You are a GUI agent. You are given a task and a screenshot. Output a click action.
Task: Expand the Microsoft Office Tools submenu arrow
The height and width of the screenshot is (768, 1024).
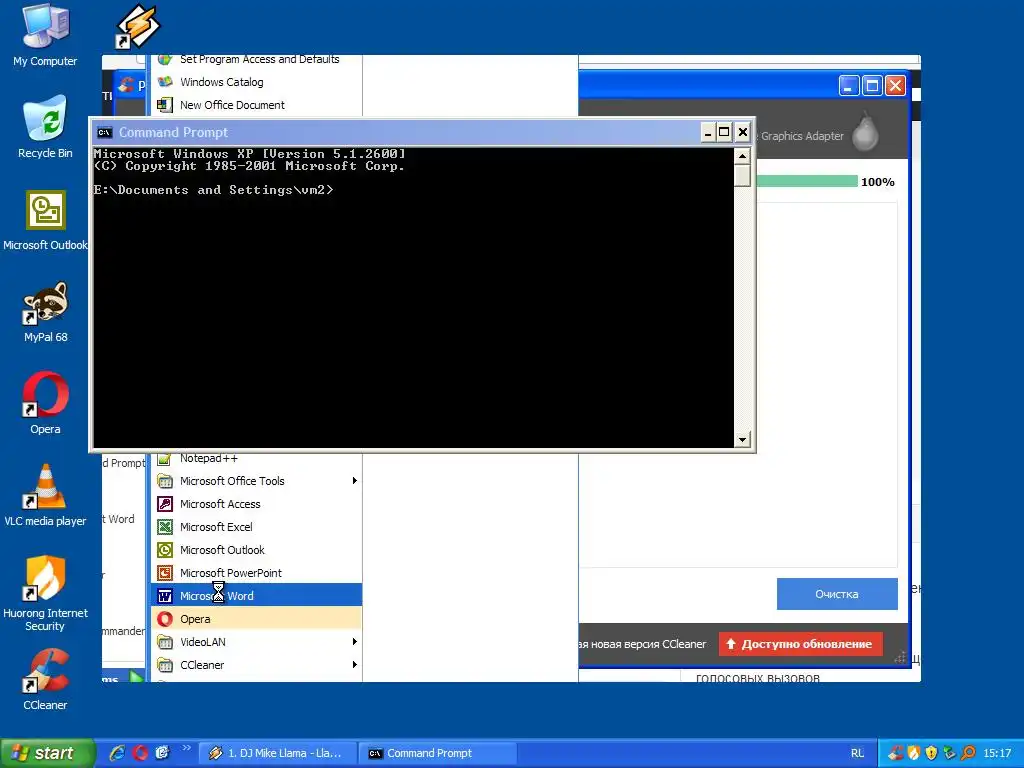click(x=355, y=481)
